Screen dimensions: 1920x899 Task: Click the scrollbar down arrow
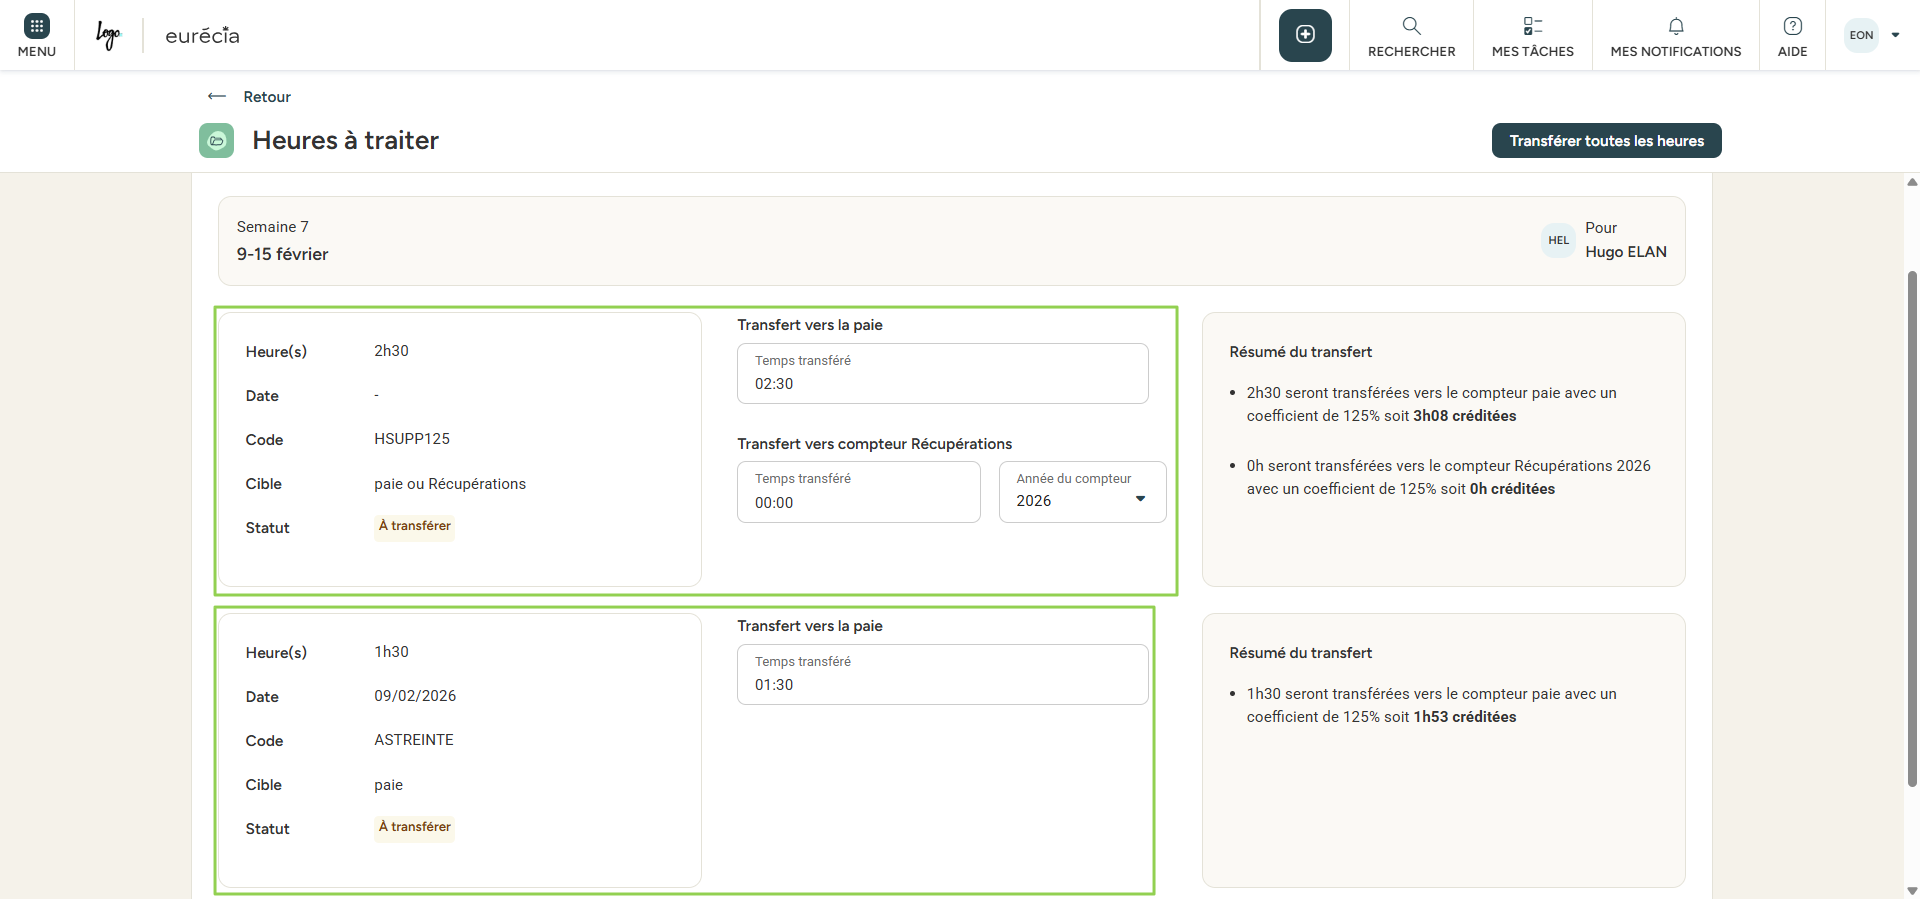[x=1912, y=890]
